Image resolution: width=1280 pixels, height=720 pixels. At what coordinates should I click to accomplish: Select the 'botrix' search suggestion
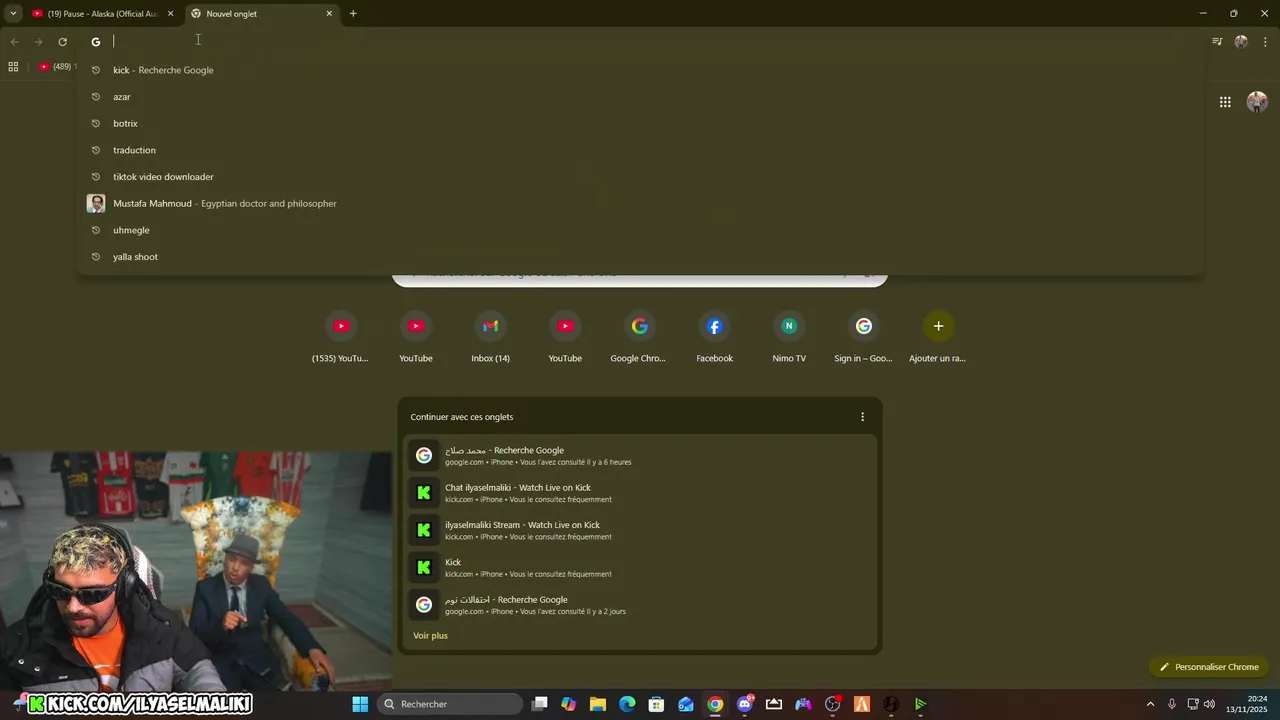[640, 123]
